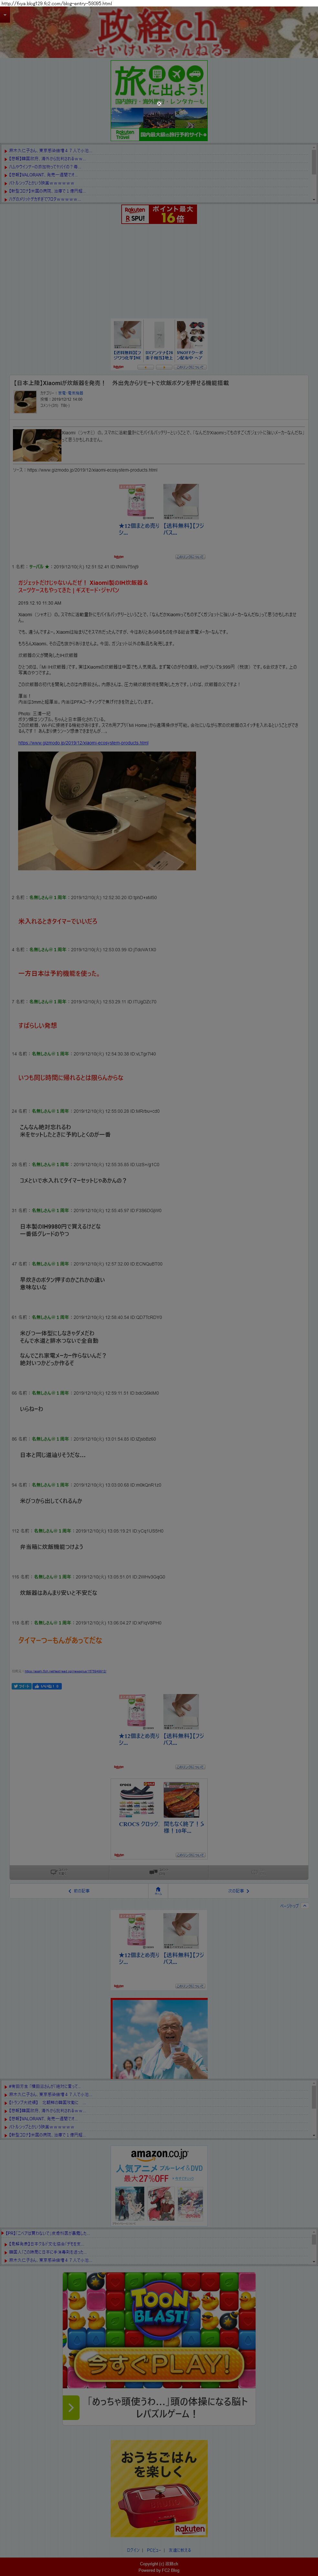Open the Rakuten おうちごはんを楽しく banner

159,2488
